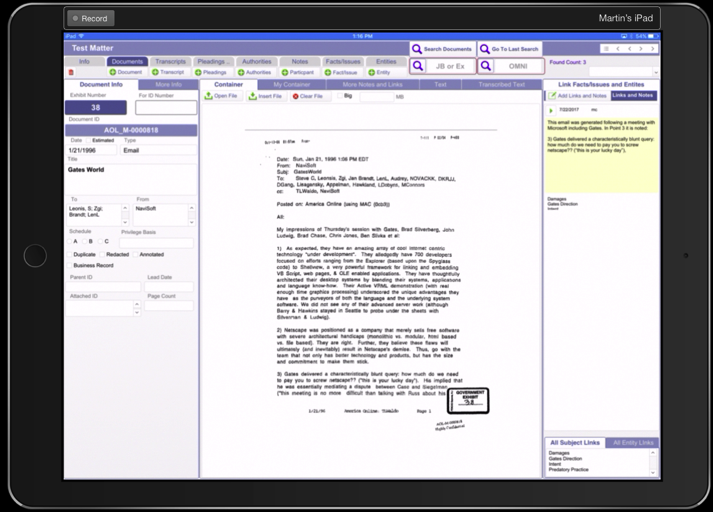Image resolution: width=713 pixels, height=512 pixels.
Task: Click the red trash delete icon
Action: [70, 73]
